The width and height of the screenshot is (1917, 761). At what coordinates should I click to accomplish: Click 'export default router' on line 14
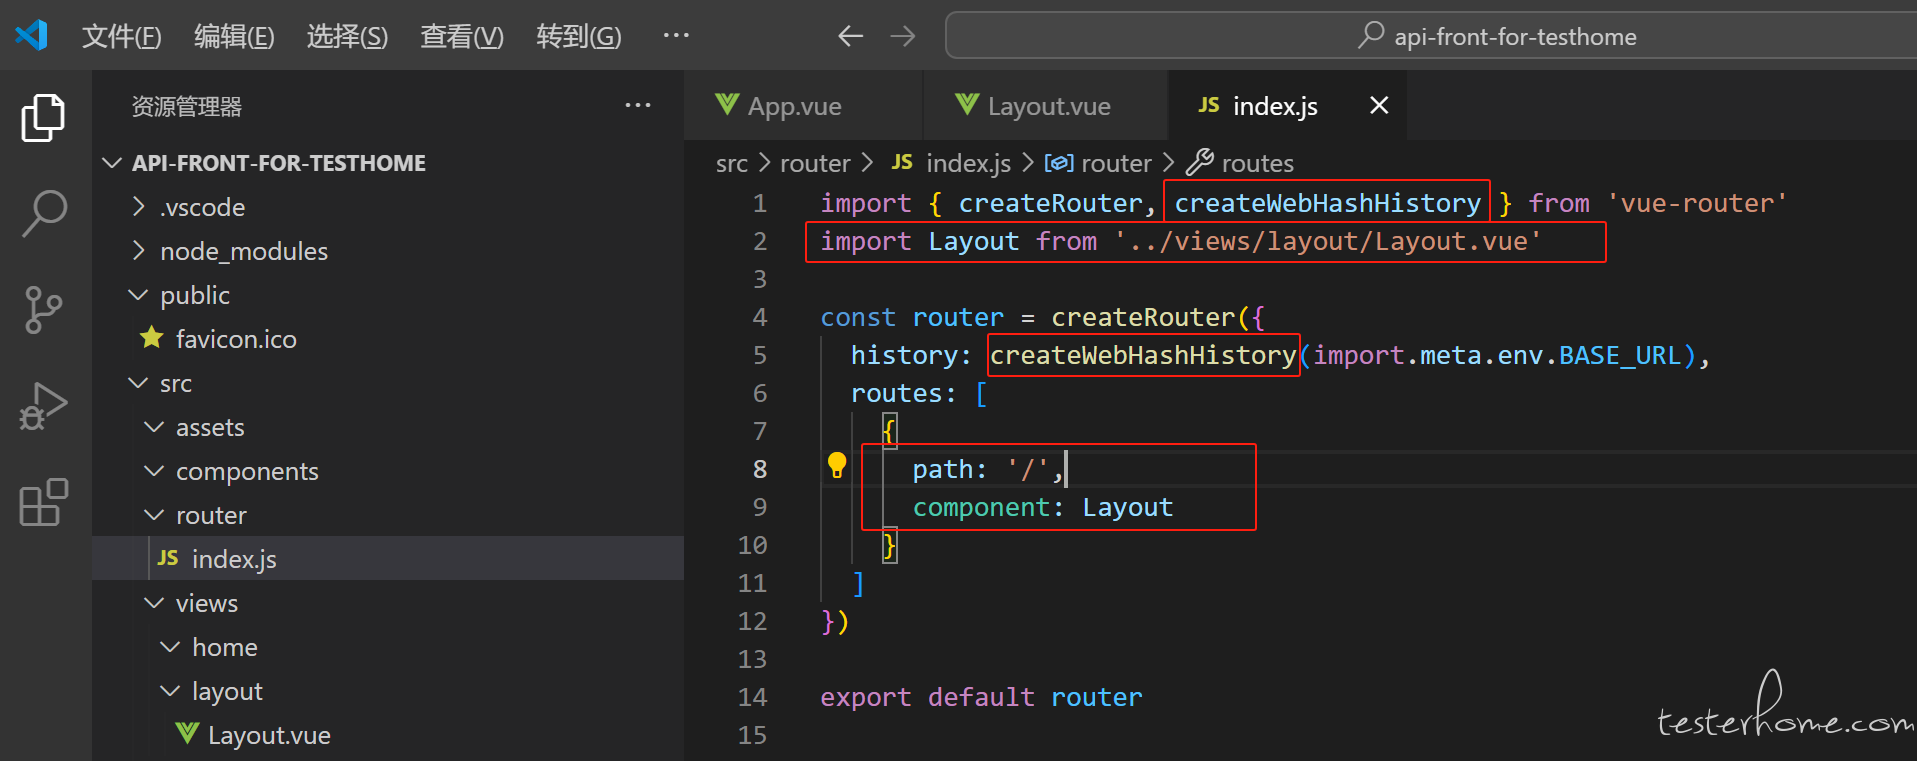(x=981, y=697)
